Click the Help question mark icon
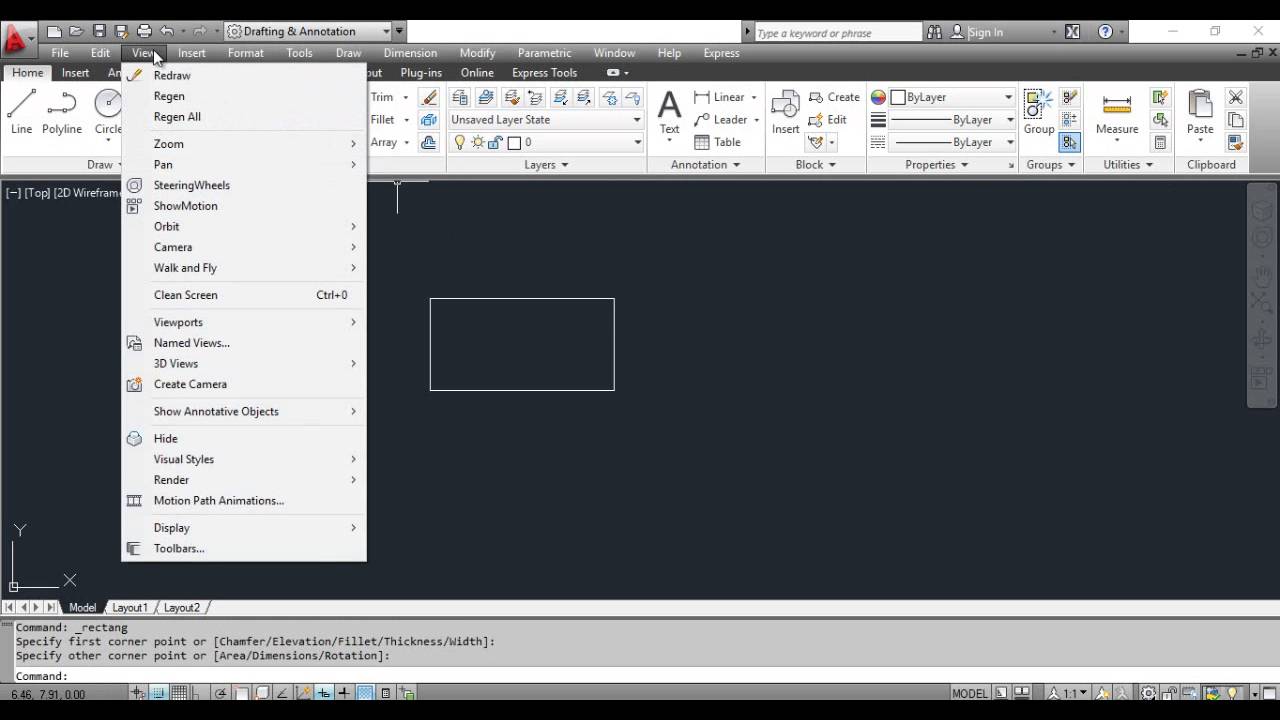Viewport: 1280px width, 720px height. coord(1105,32)
